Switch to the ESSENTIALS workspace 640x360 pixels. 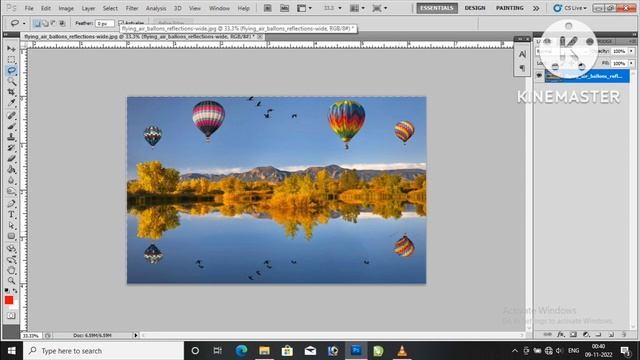coord(437,8)
